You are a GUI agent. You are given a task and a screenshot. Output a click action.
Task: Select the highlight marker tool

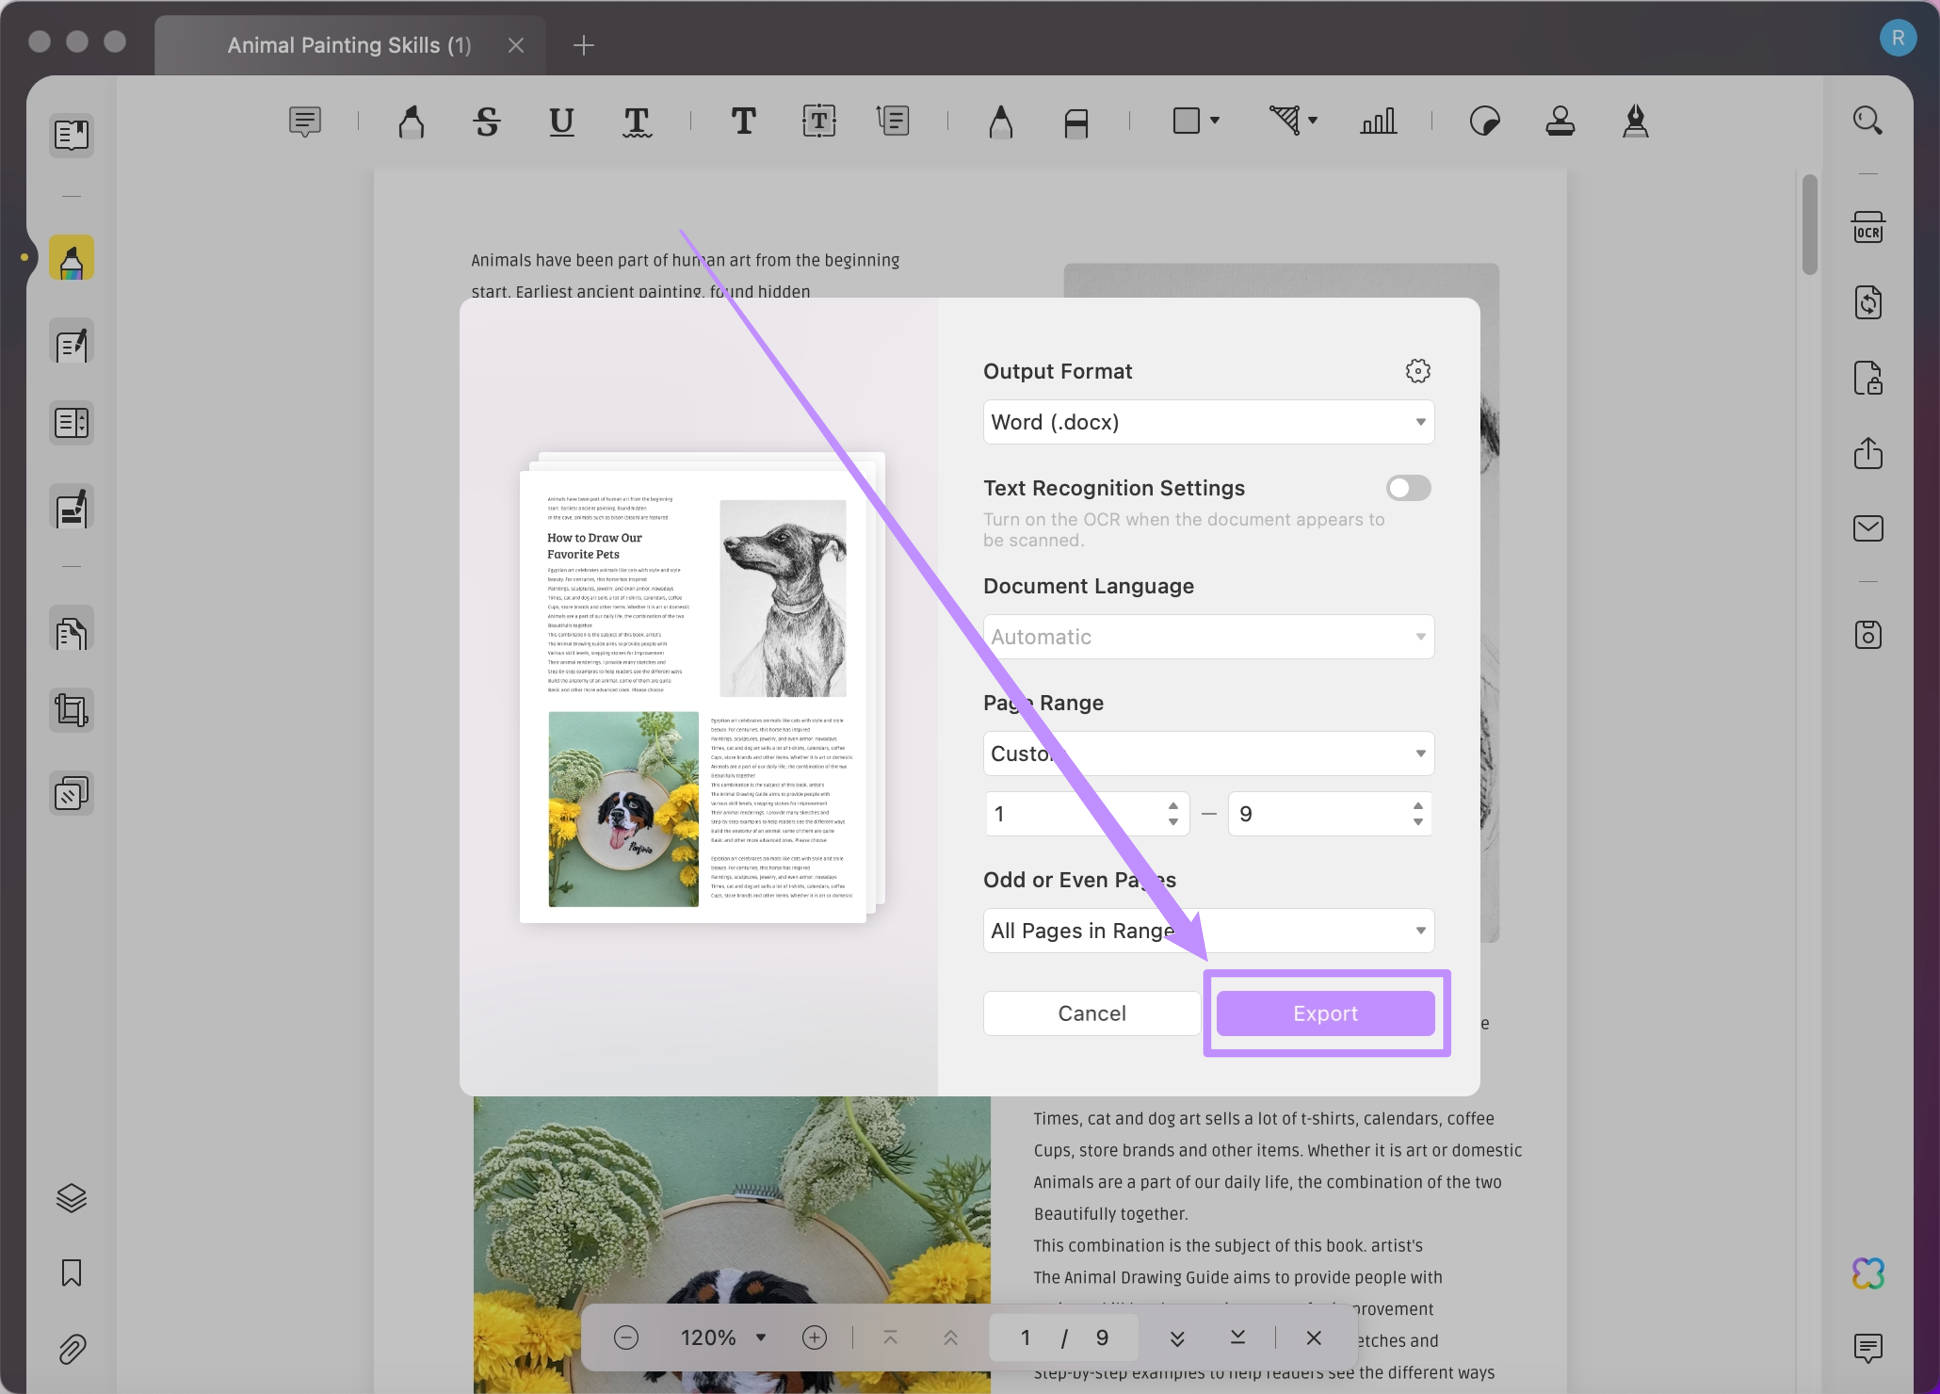(x=411, y=121)
